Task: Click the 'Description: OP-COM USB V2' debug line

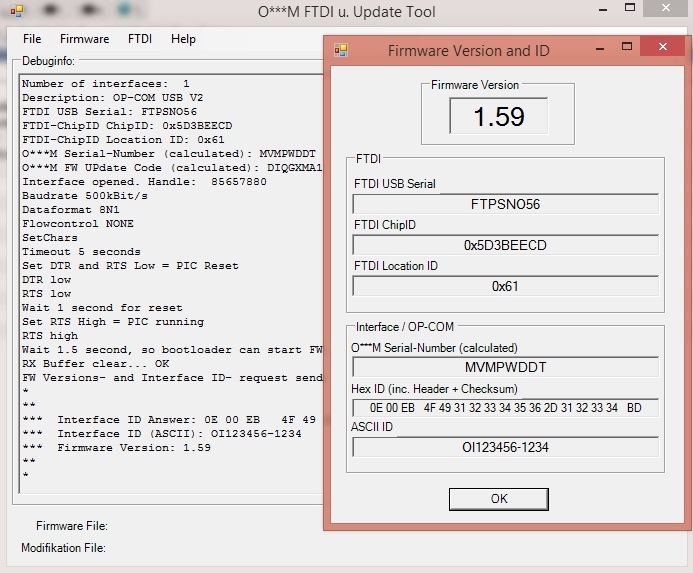Action: pos(113,98)
